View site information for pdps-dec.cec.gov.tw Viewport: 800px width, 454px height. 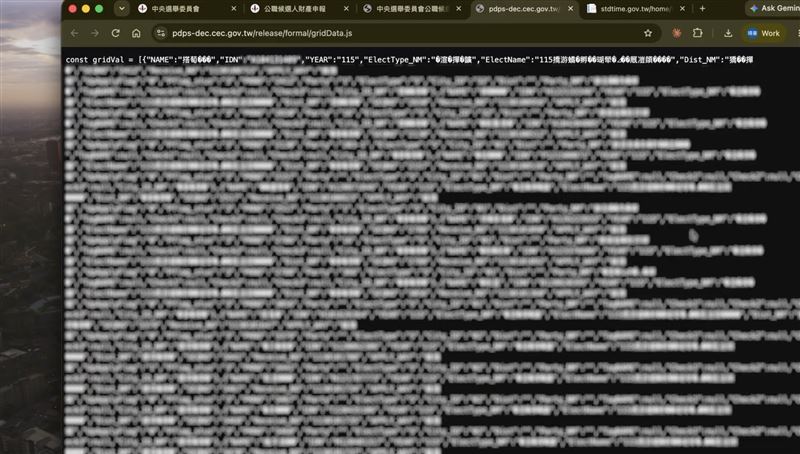click(161, 33)
